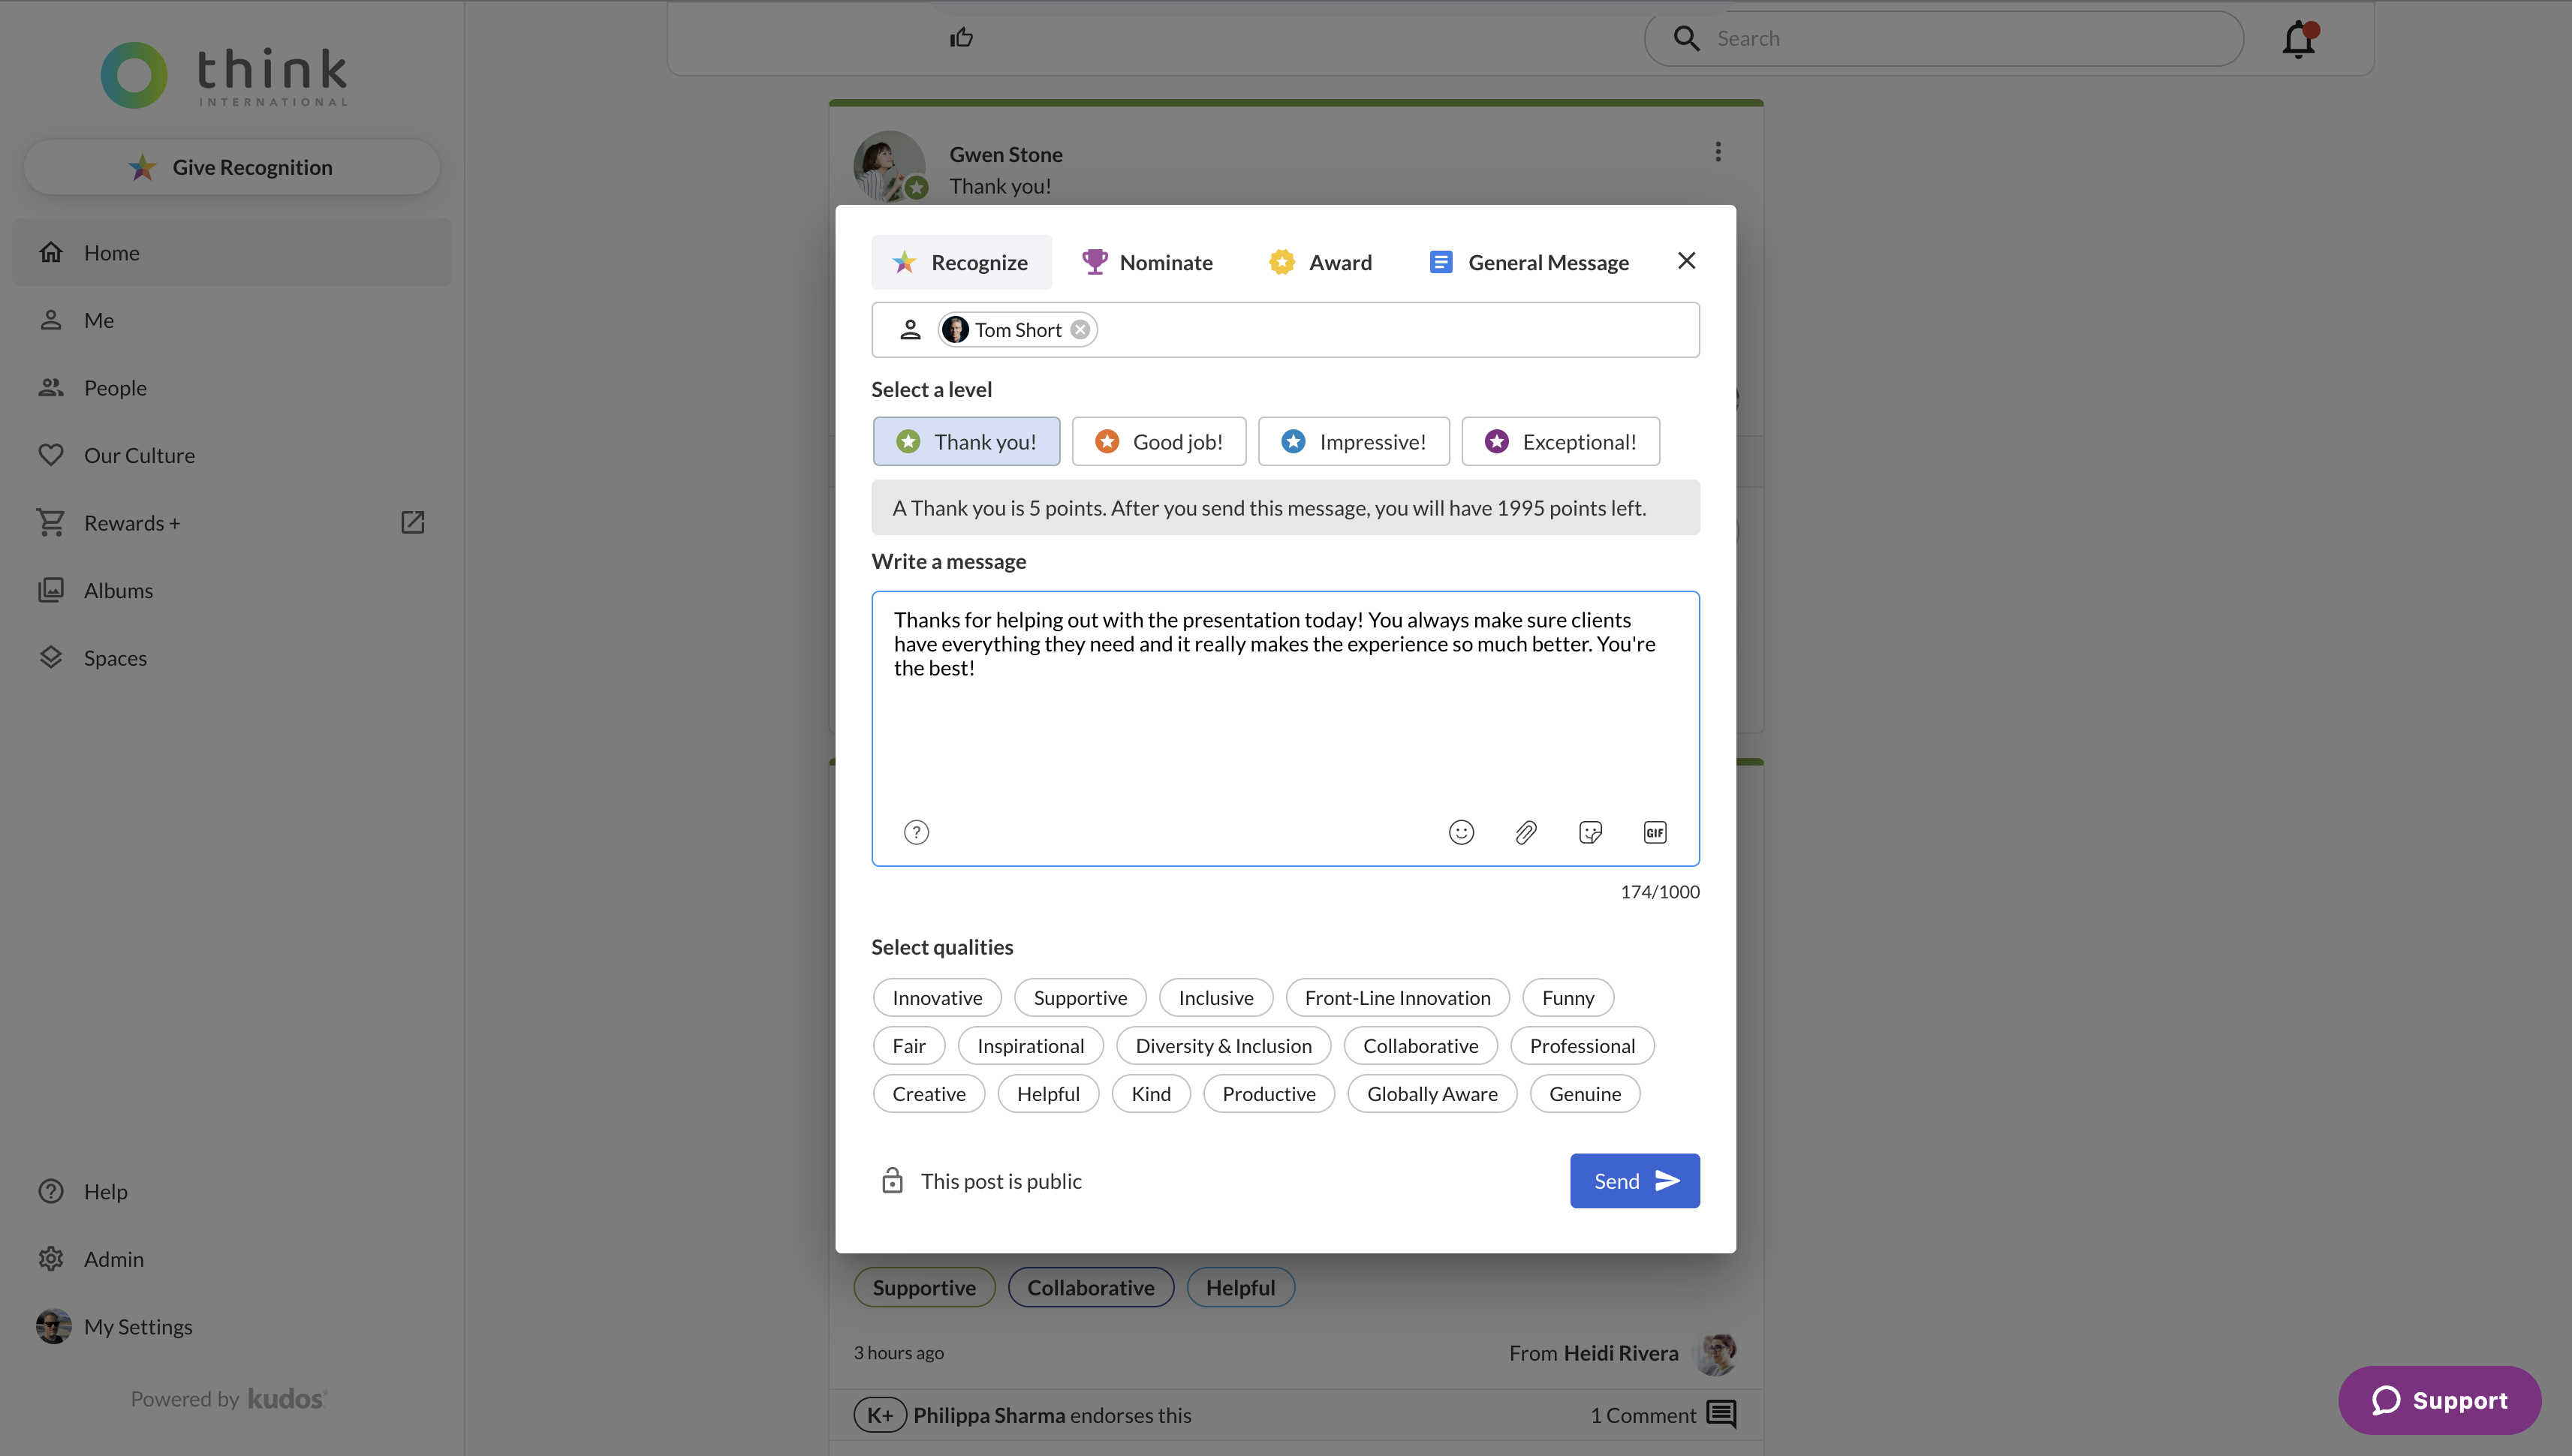Send the recognition message
Screen dimensions: 2572x1456
pyautogui.click(x=1634, y=1181)
